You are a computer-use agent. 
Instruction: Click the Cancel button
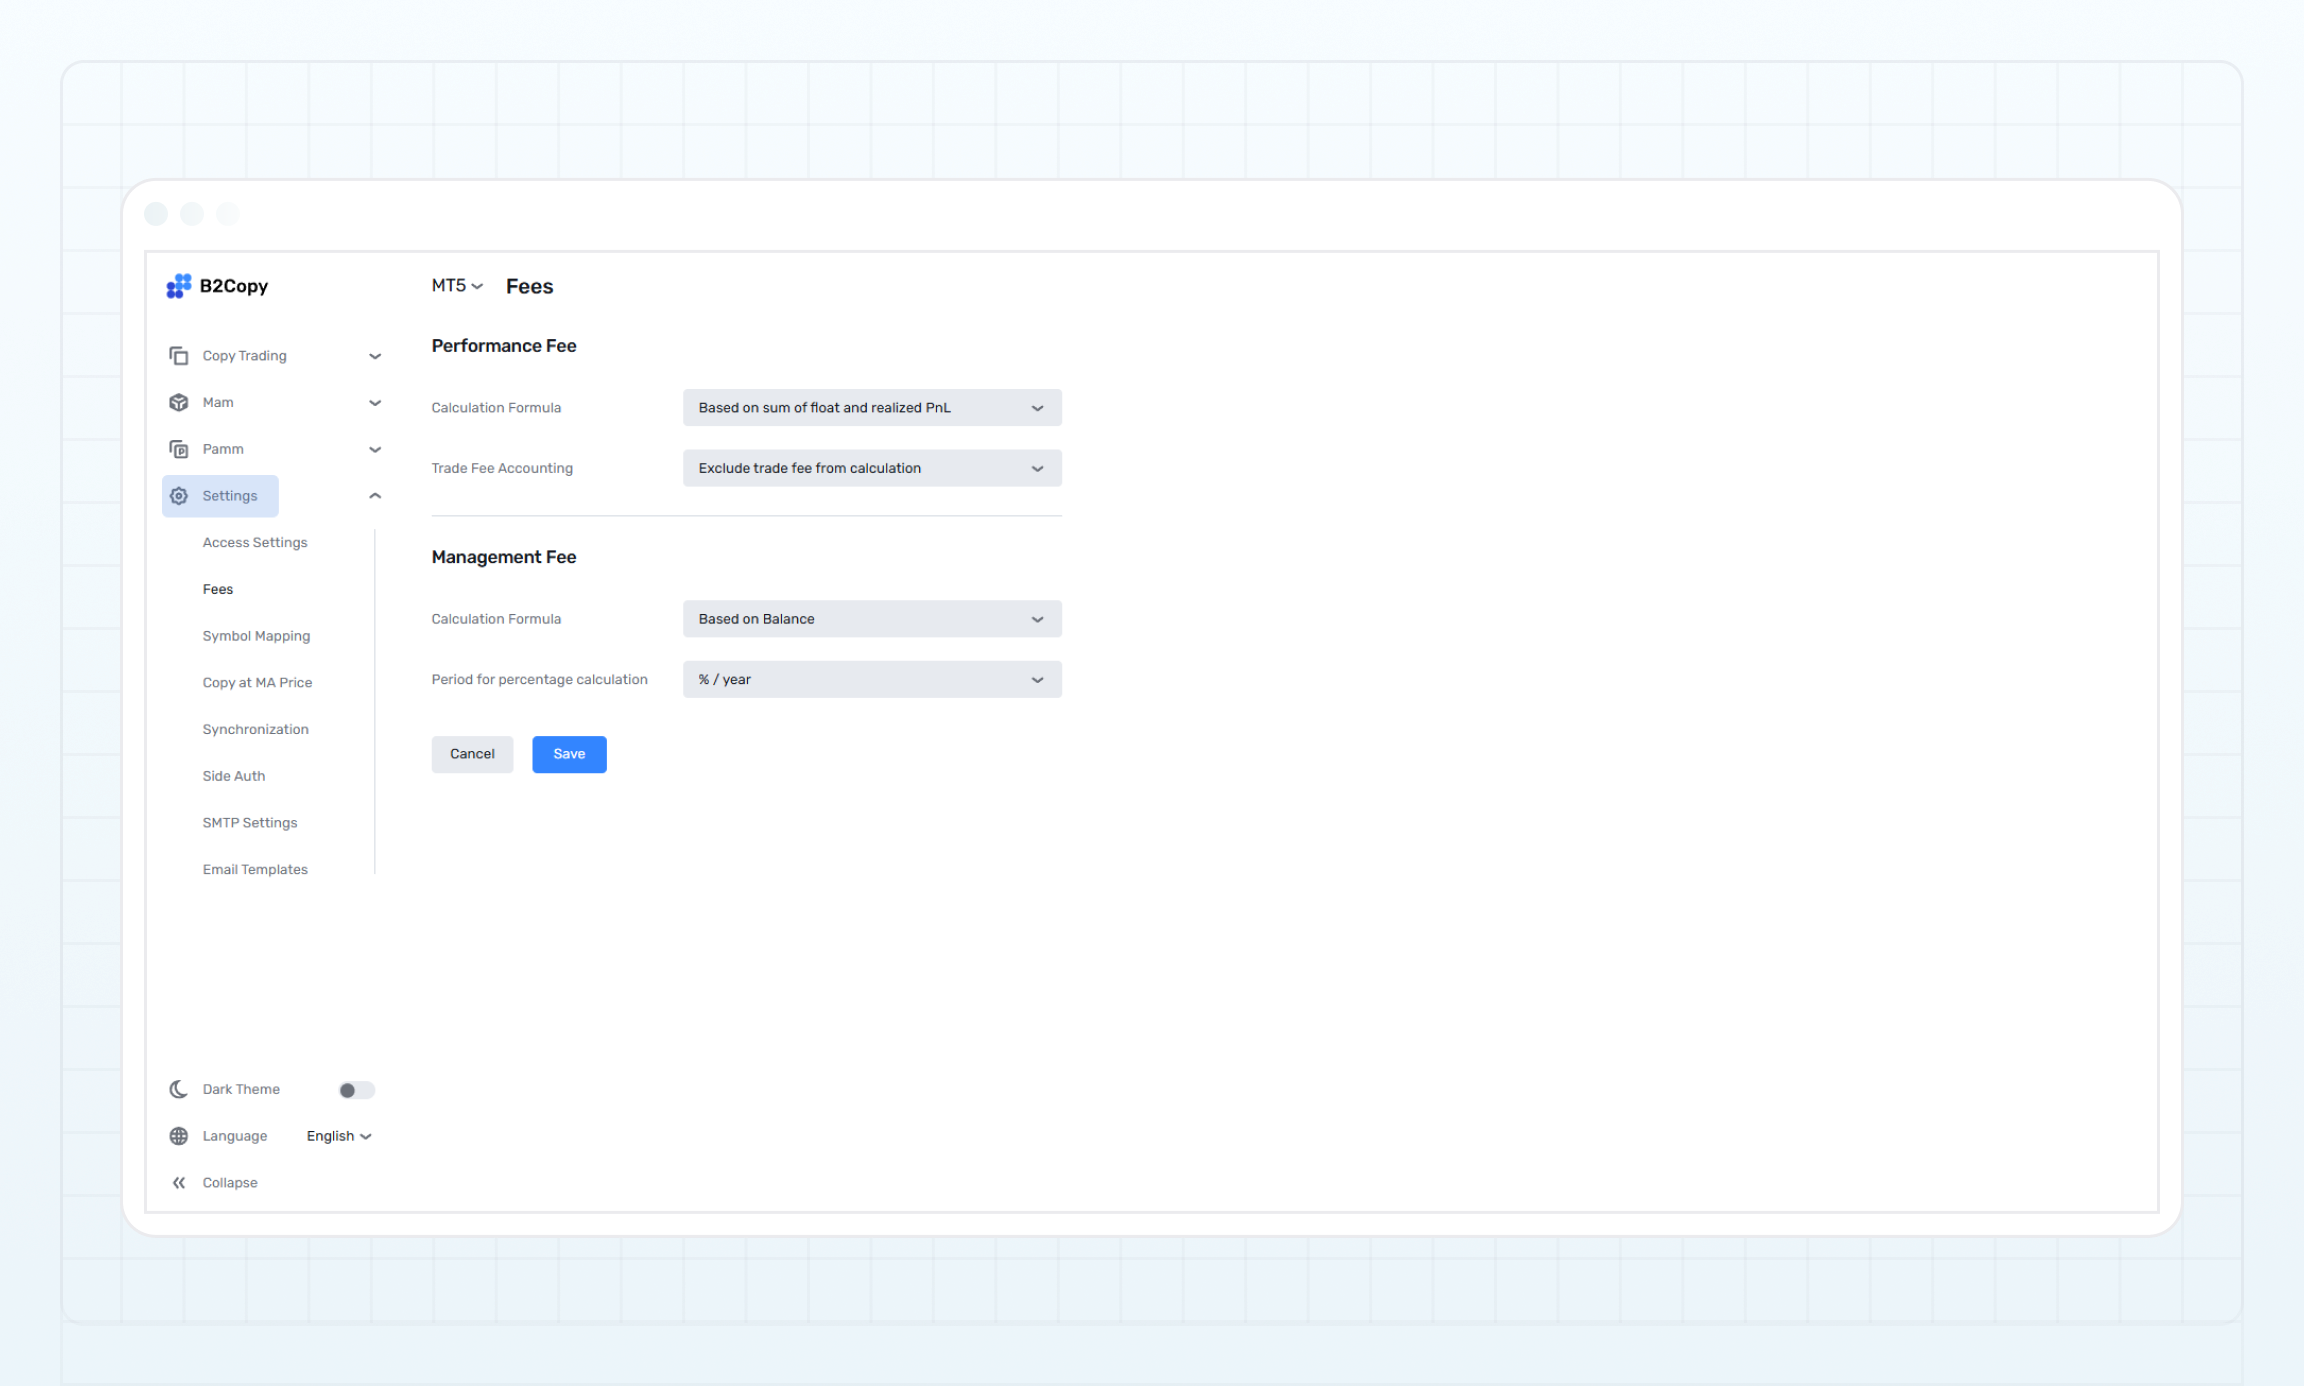pos(472,754)
